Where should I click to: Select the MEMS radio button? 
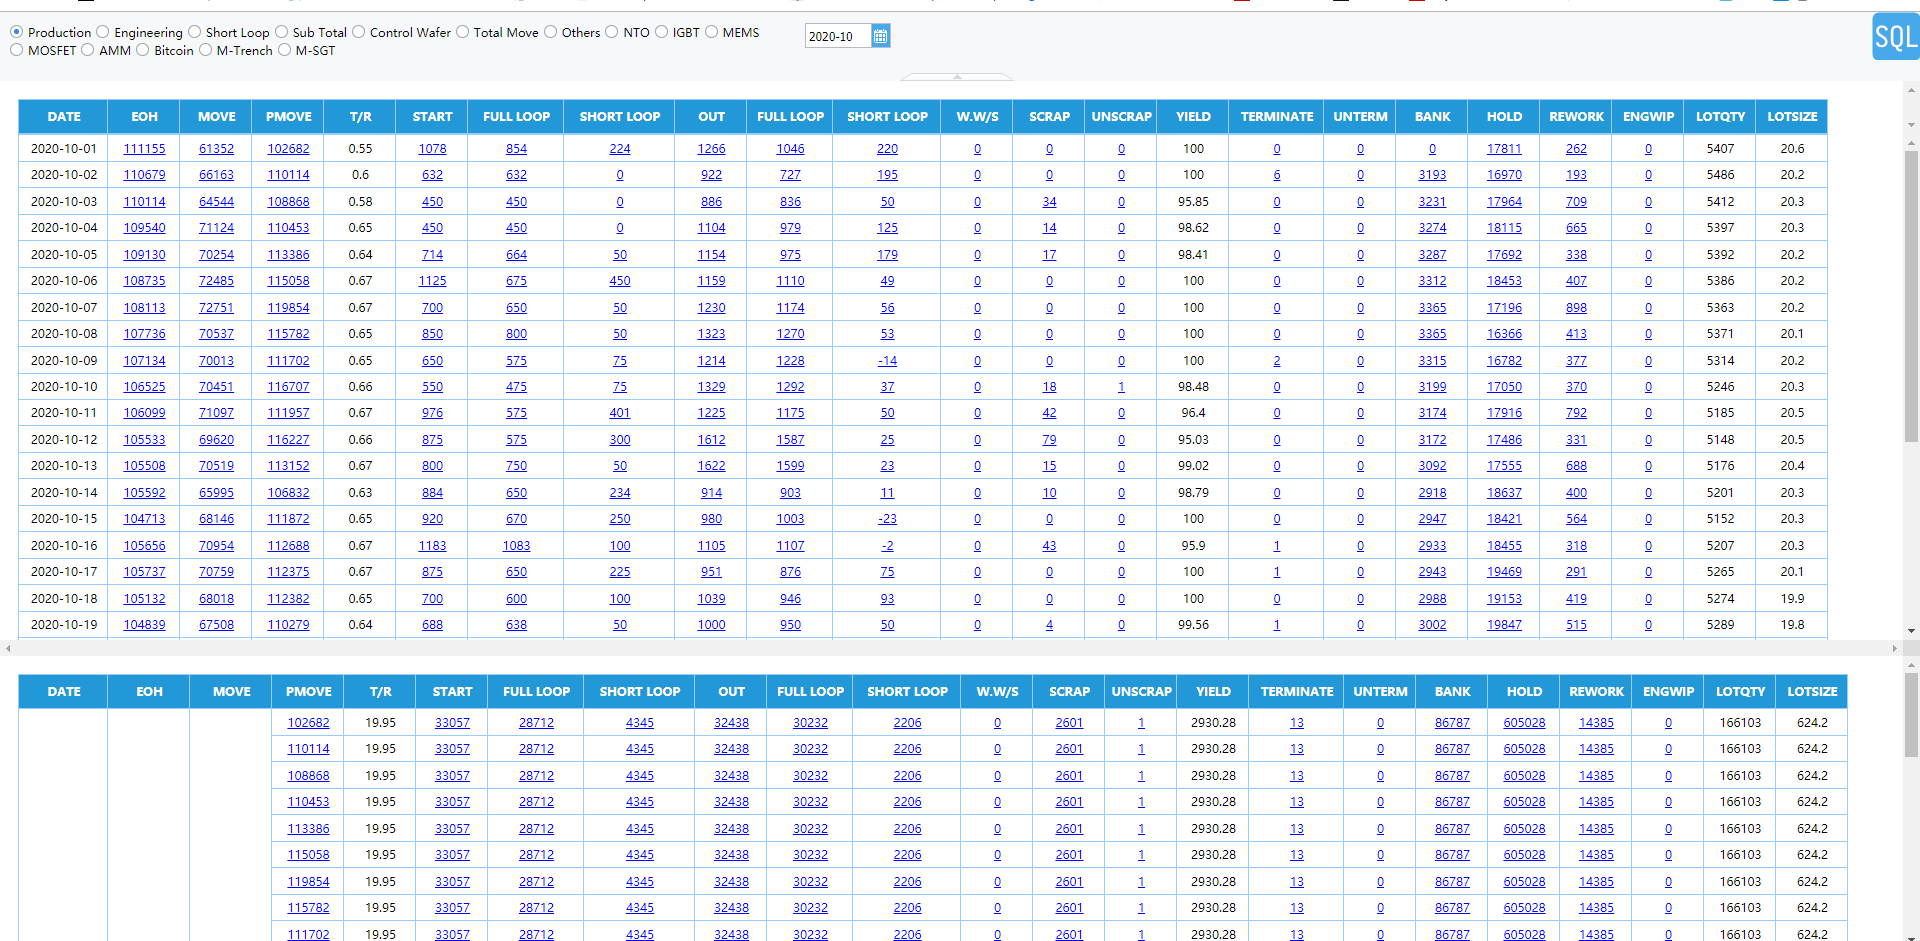point(712,32)
